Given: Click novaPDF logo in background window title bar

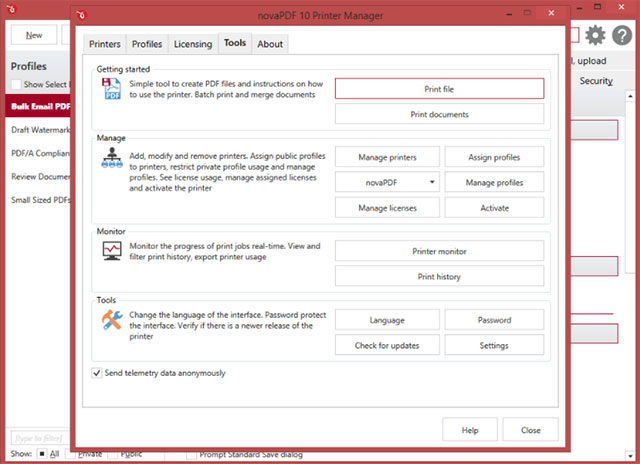Looking at the screenshot, I should [x=11, y=9].
